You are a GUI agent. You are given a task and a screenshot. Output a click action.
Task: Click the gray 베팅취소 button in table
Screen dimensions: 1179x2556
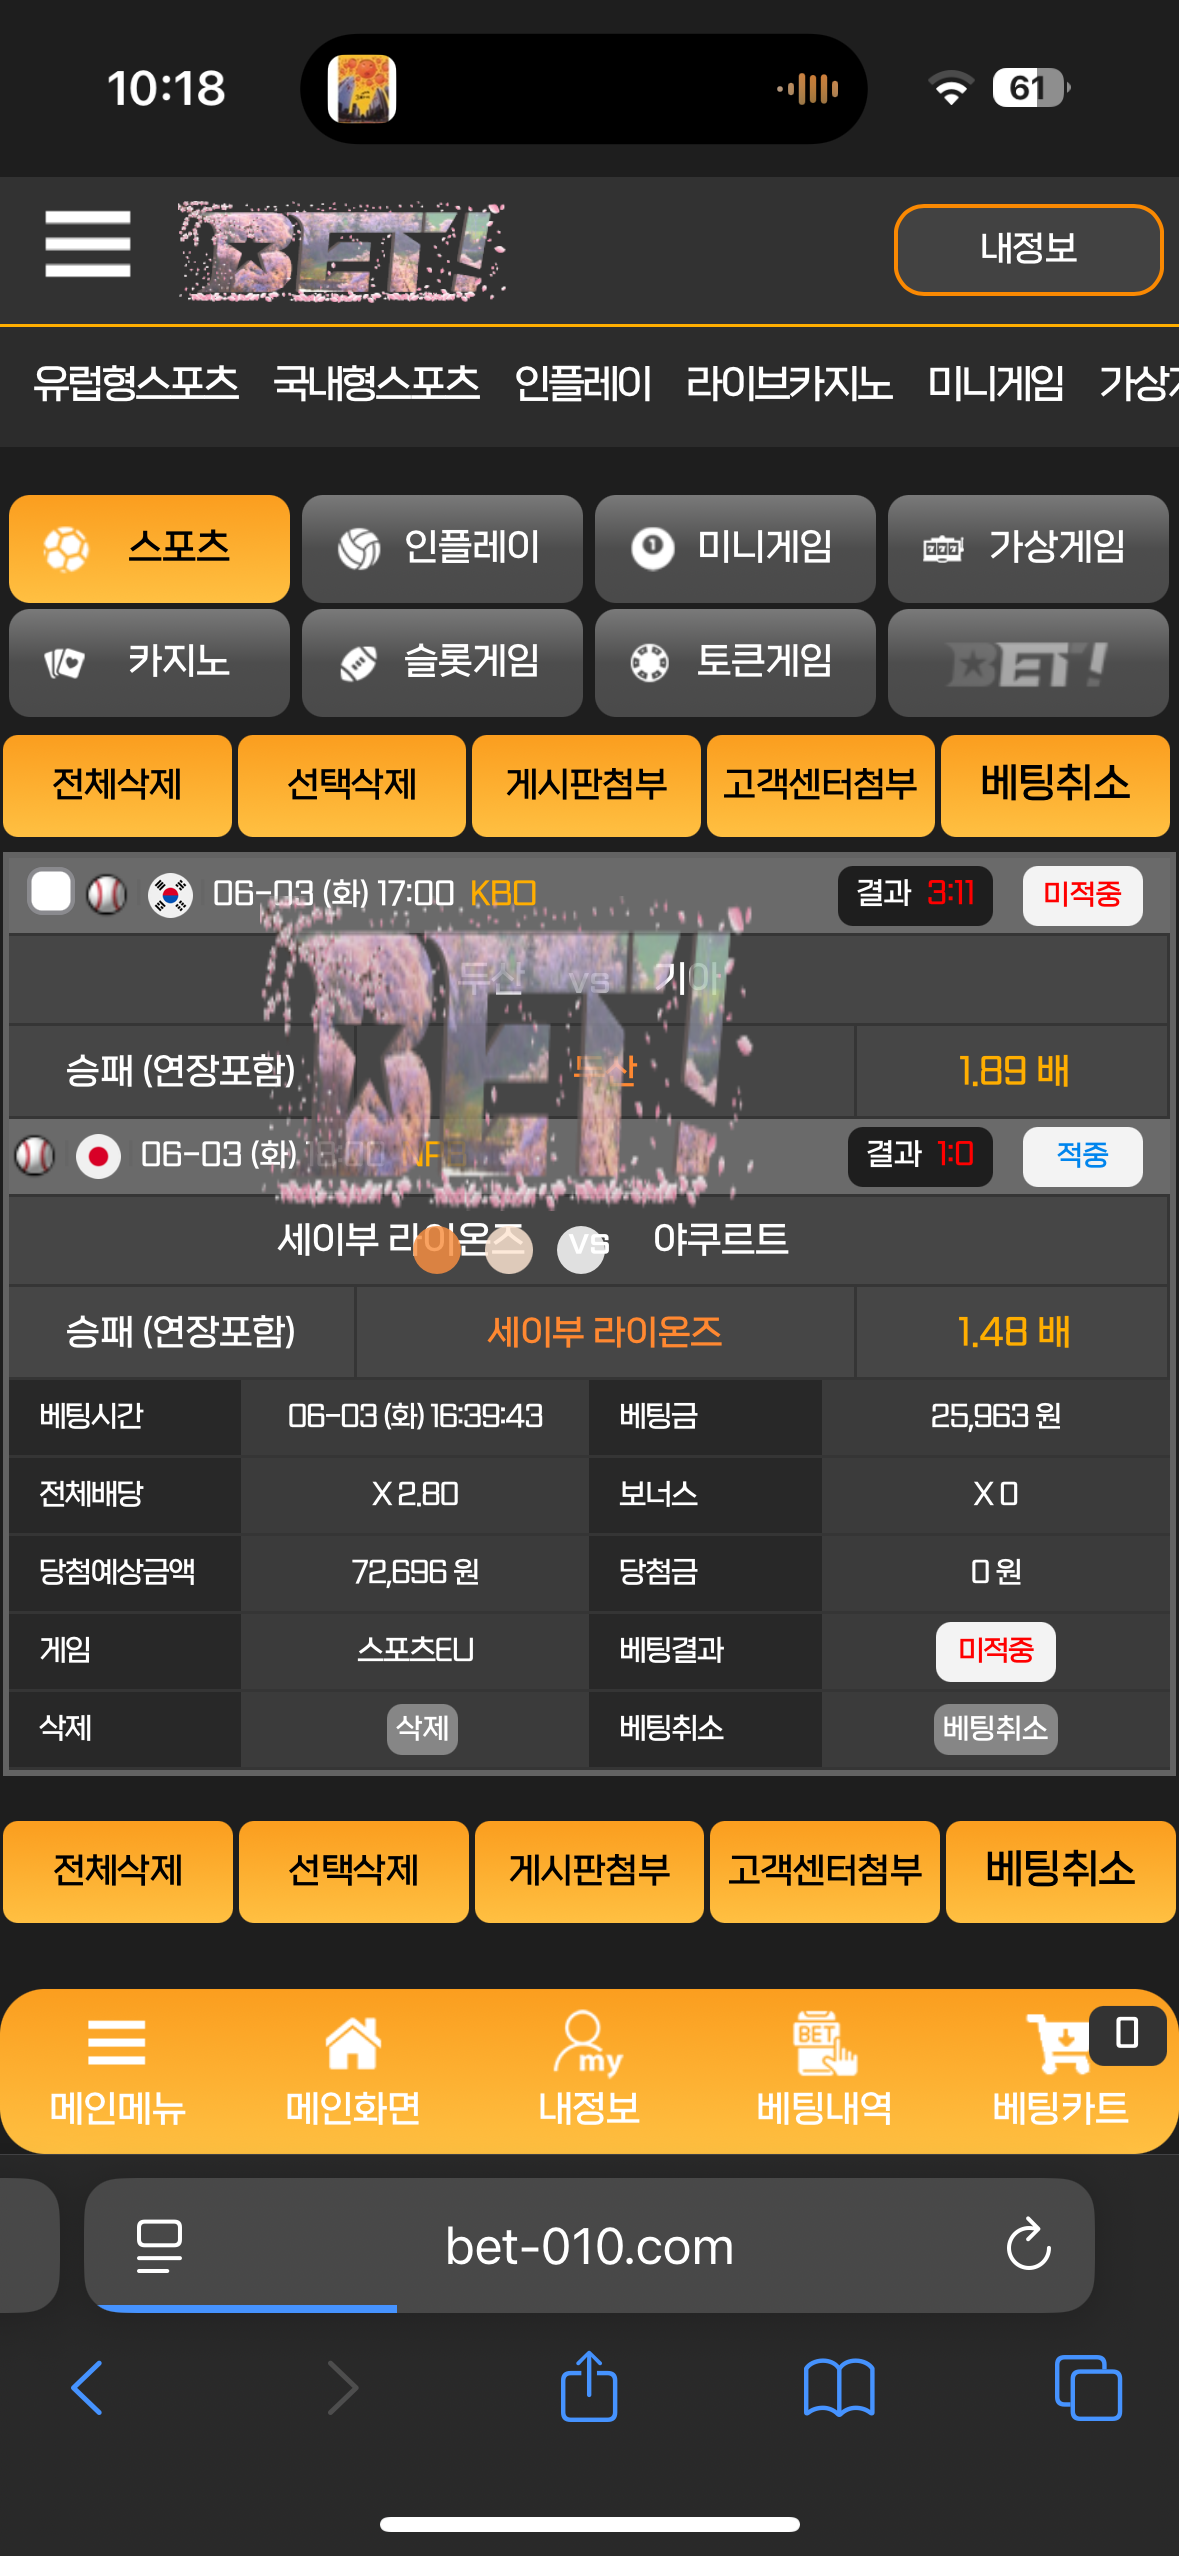click(x=995, y=1728)
